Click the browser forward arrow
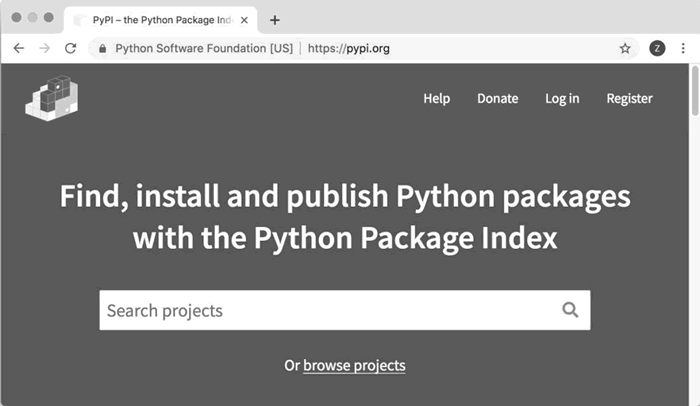700x406 pixels. [44, 48]
